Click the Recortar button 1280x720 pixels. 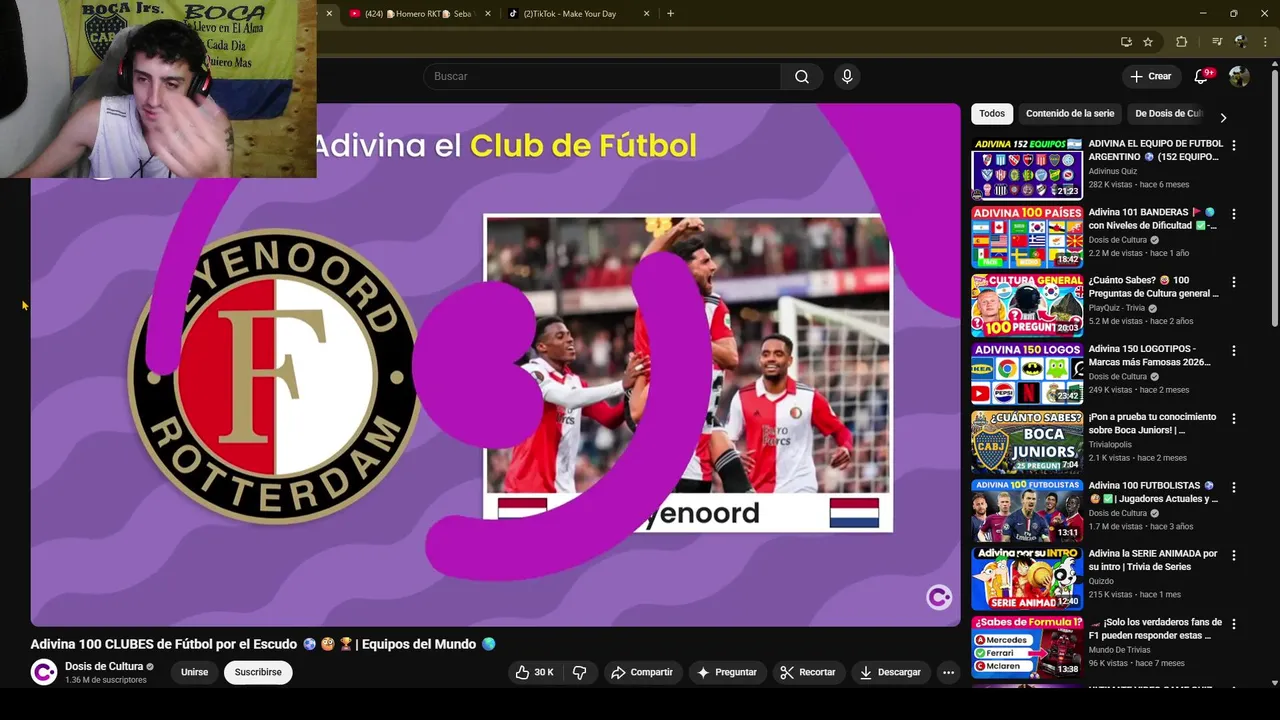(x=808, y=672)
